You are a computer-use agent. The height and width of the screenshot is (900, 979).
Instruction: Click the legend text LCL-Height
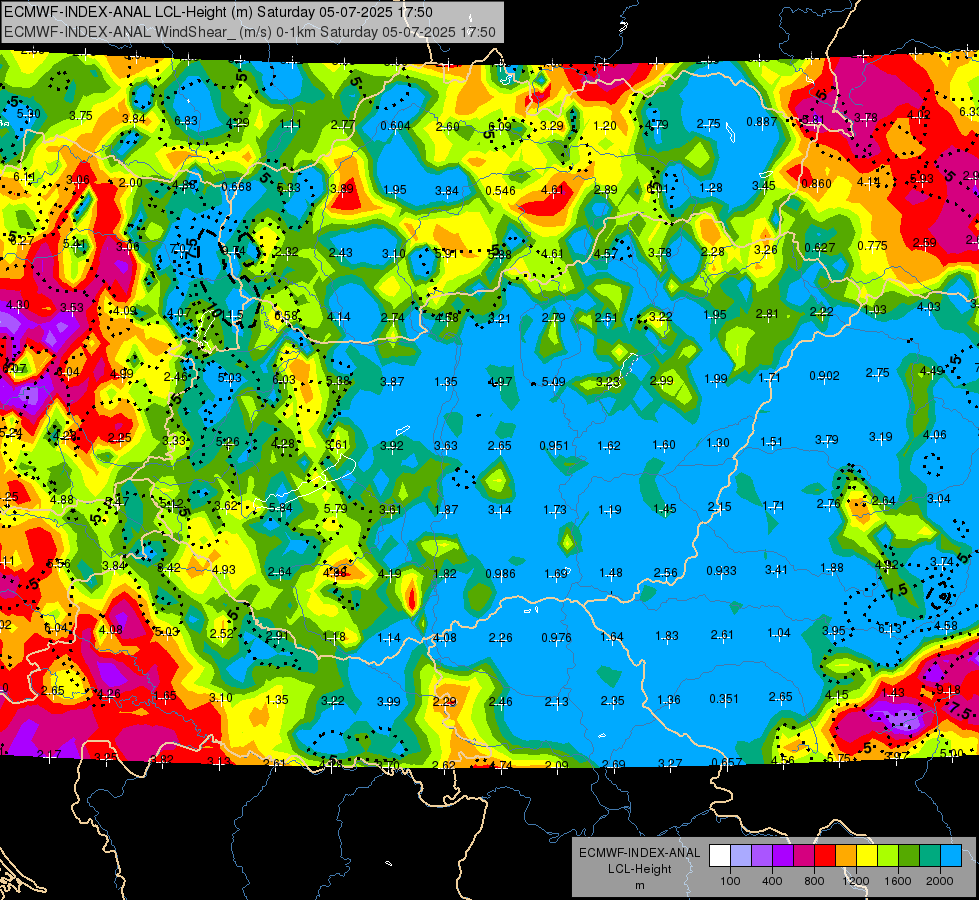tap(639, 869)
